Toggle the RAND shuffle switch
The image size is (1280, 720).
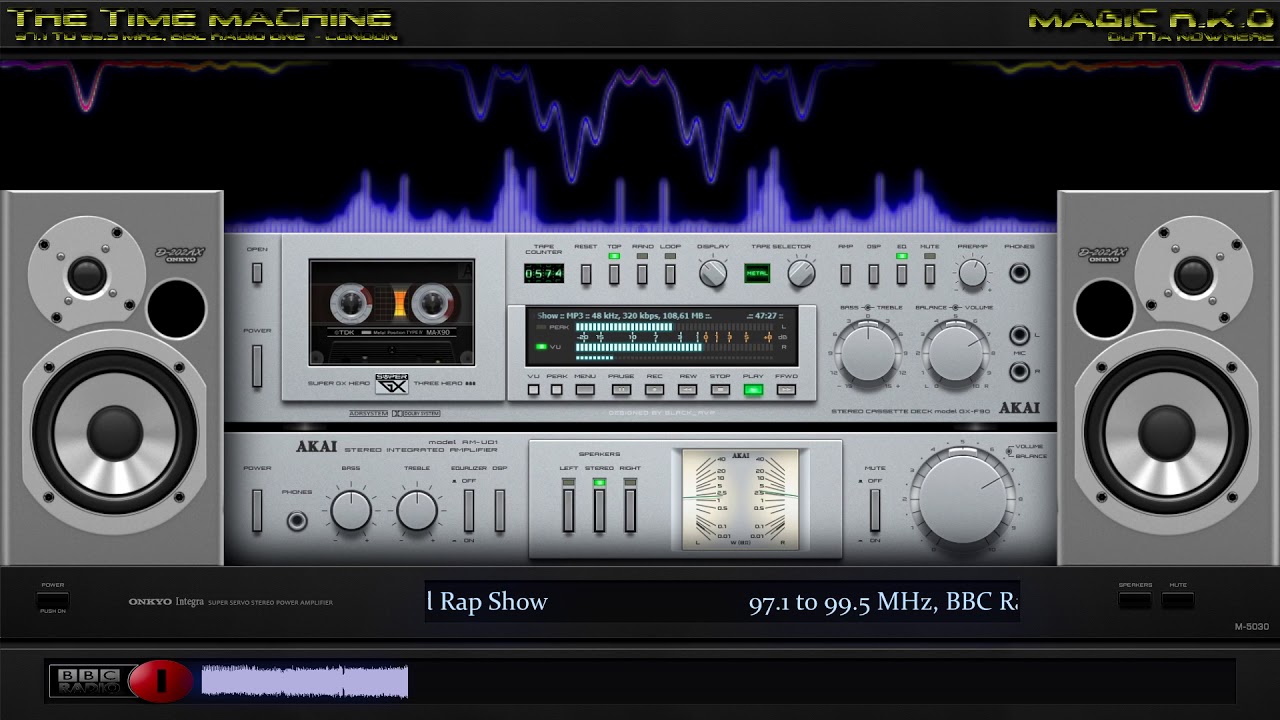642,274
